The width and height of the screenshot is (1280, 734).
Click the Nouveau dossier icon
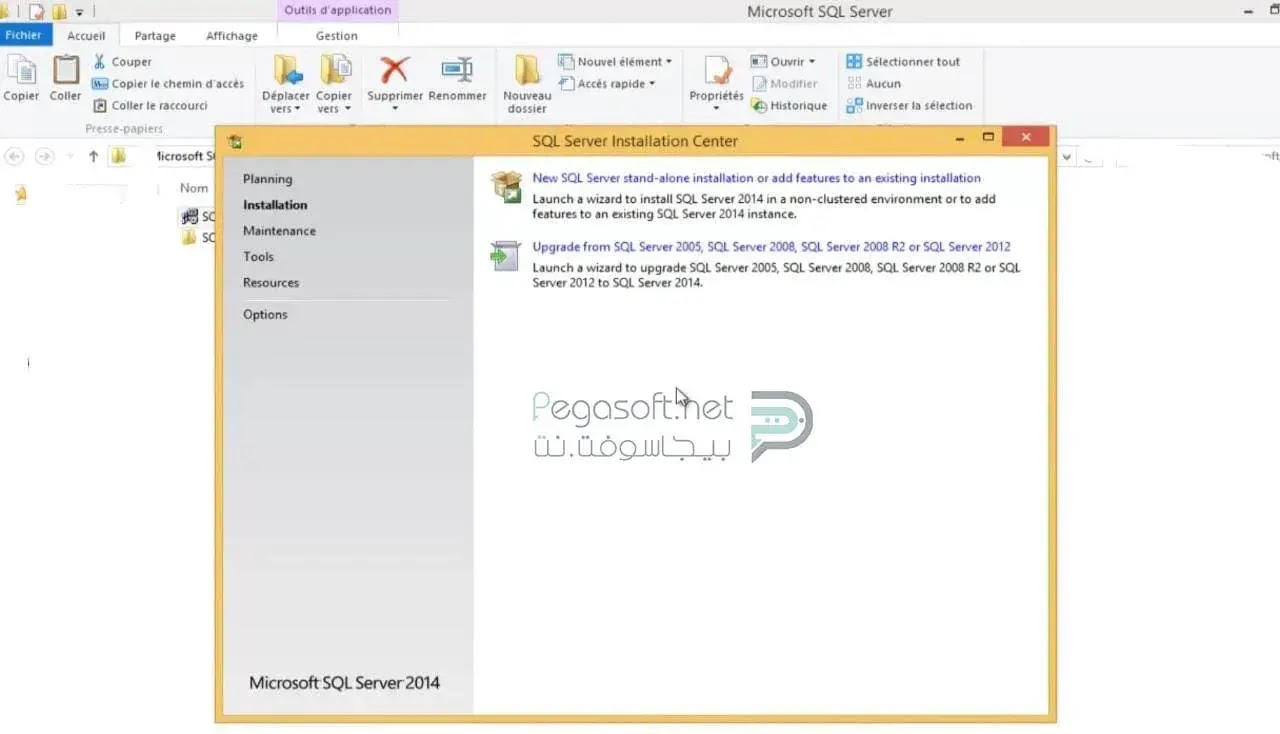pos(527,70)
